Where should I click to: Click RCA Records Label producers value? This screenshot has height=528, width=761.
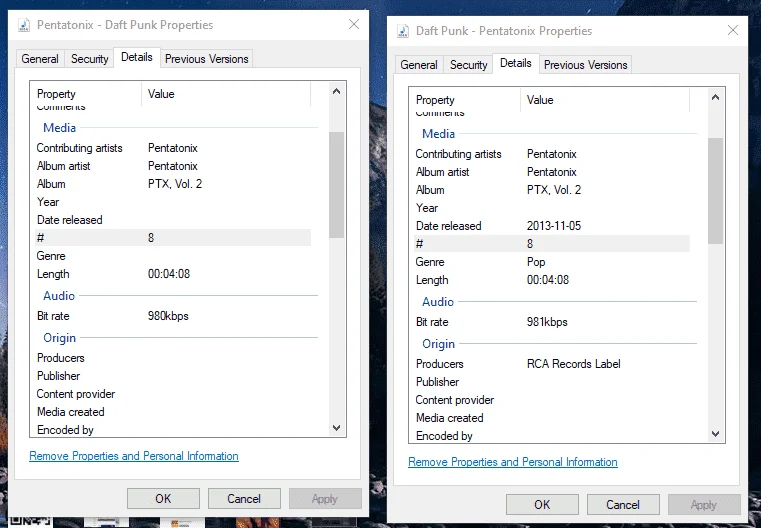pos(574,363)
